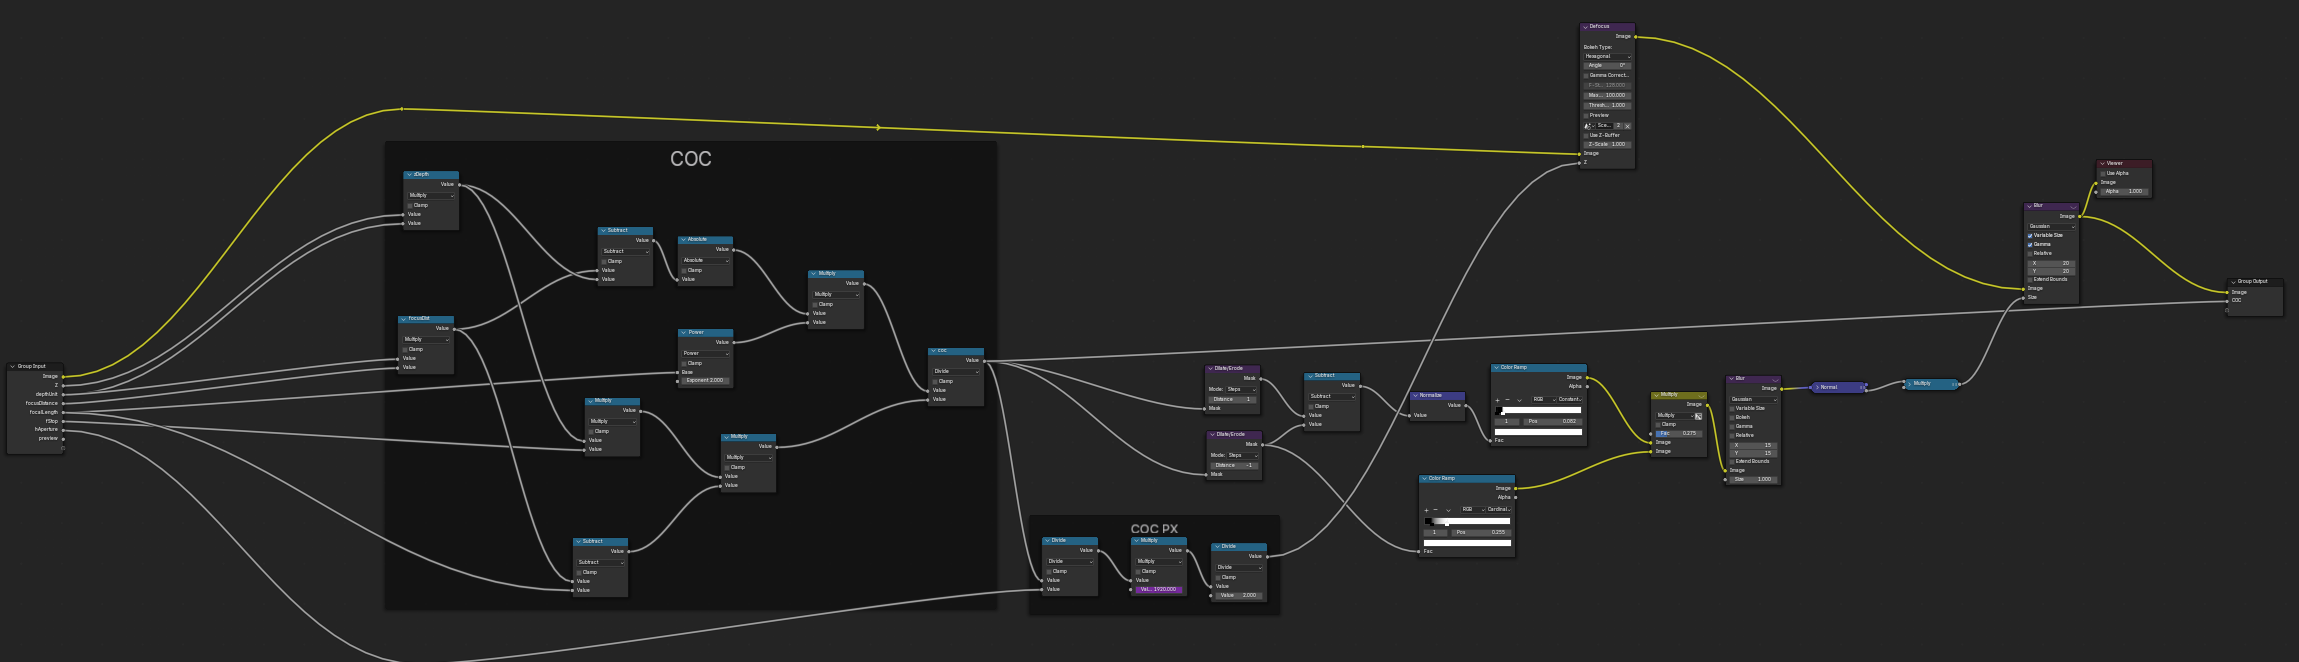
Task: Open the Constant interpolation dropdown in Color Ramp
Action: coord(1570,399)
